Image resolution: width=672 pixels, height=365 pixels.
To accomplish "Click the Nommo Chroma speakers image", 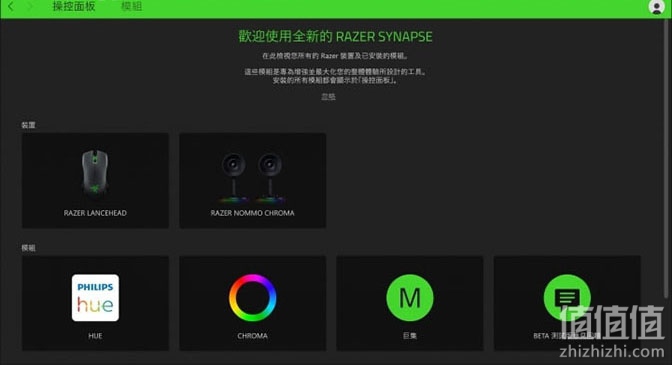I will coord(252,178).
